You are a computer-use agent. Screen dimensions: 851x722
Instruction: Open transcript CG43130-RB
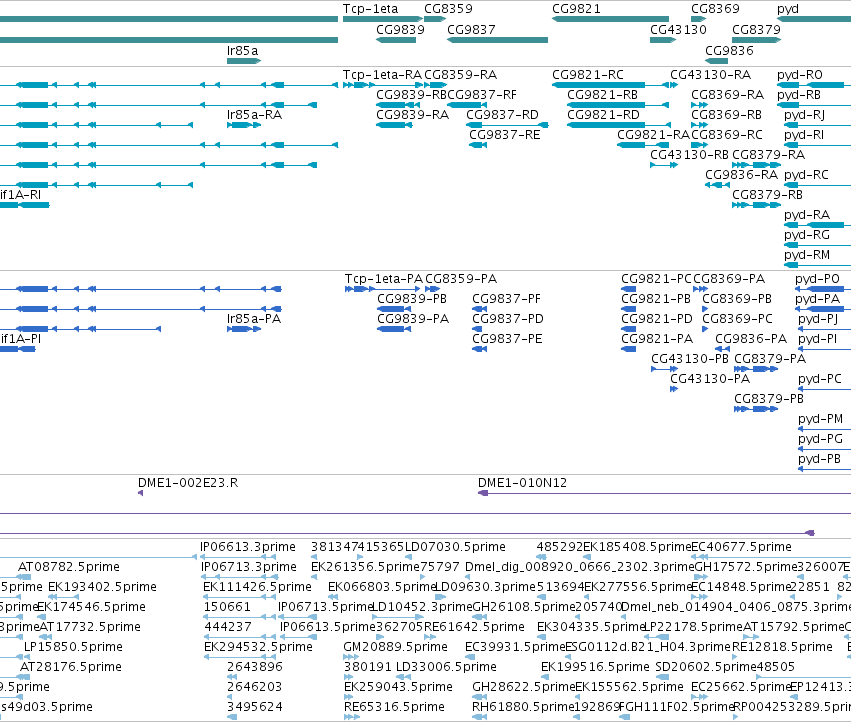pyautogui.click(x=689, y=155)
